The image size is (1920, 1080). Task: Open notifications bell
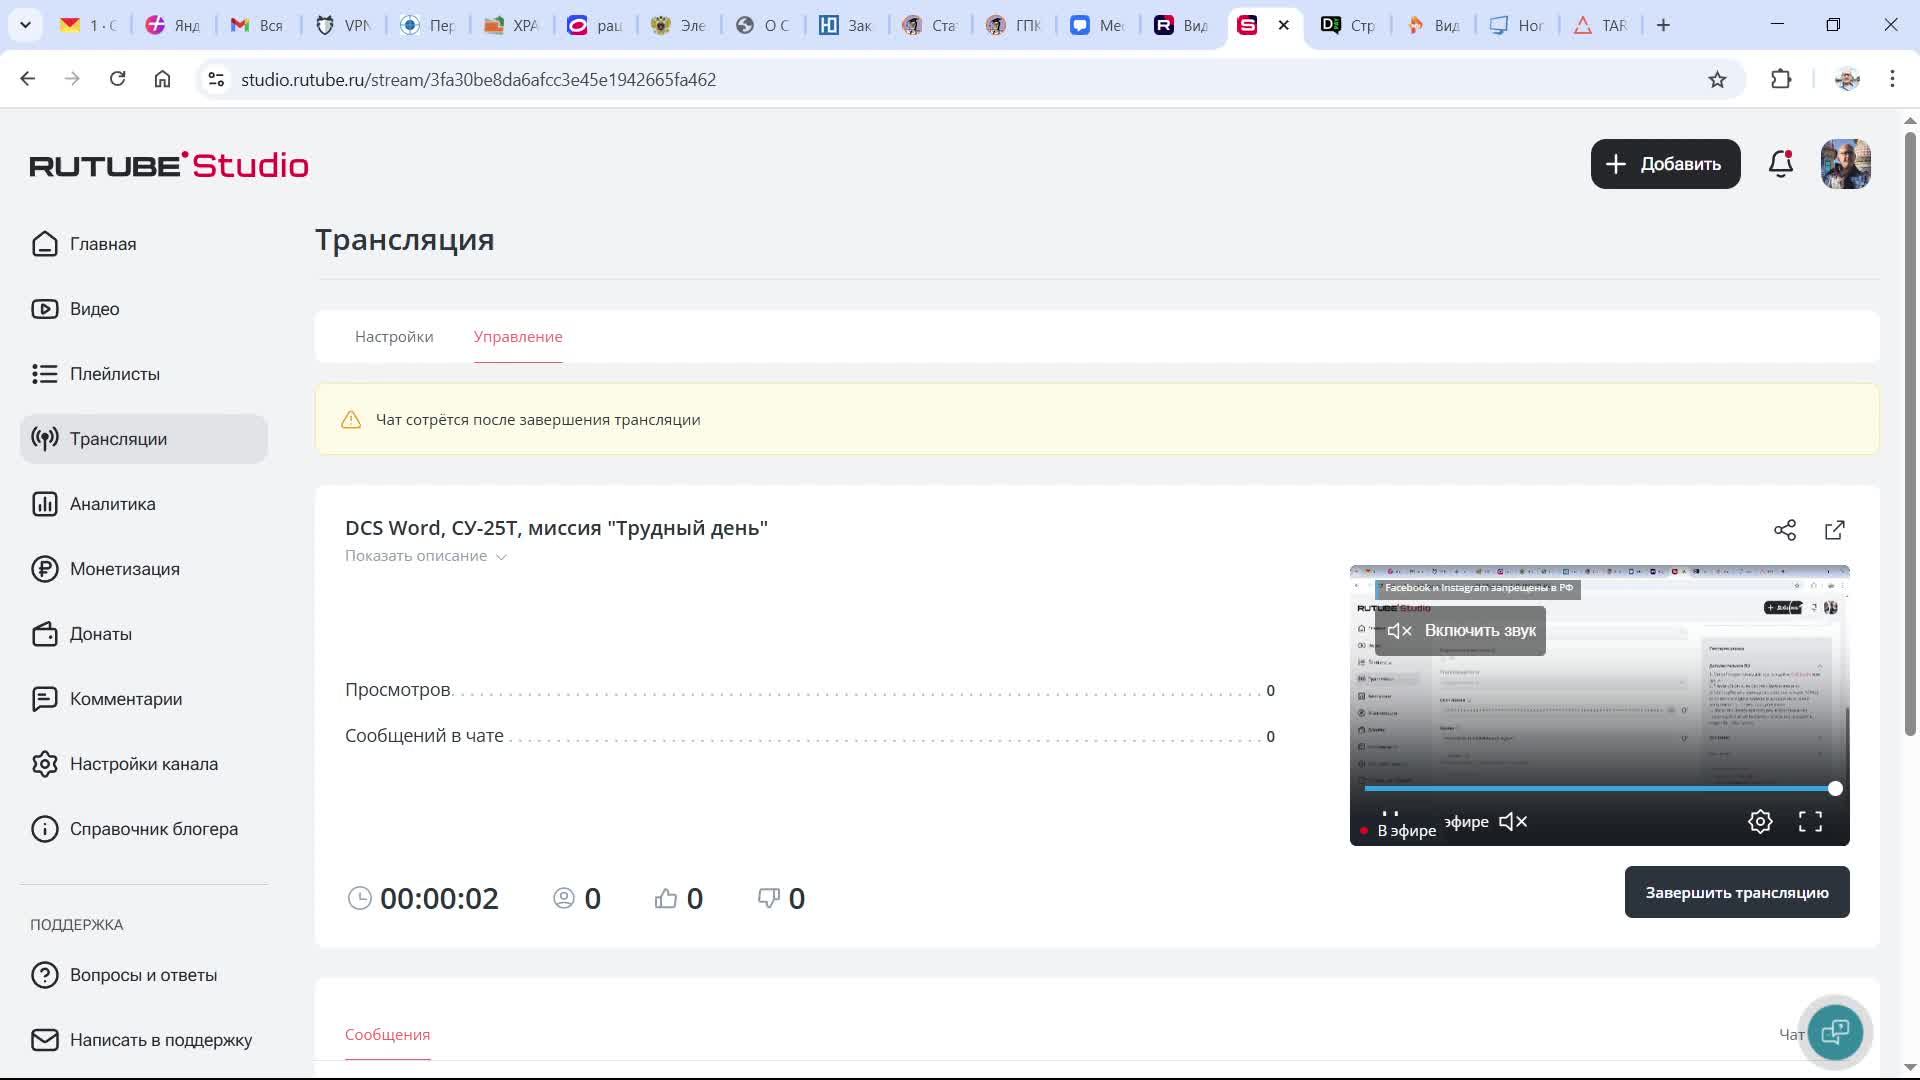pyautogui.click(x=1781, y=164)
